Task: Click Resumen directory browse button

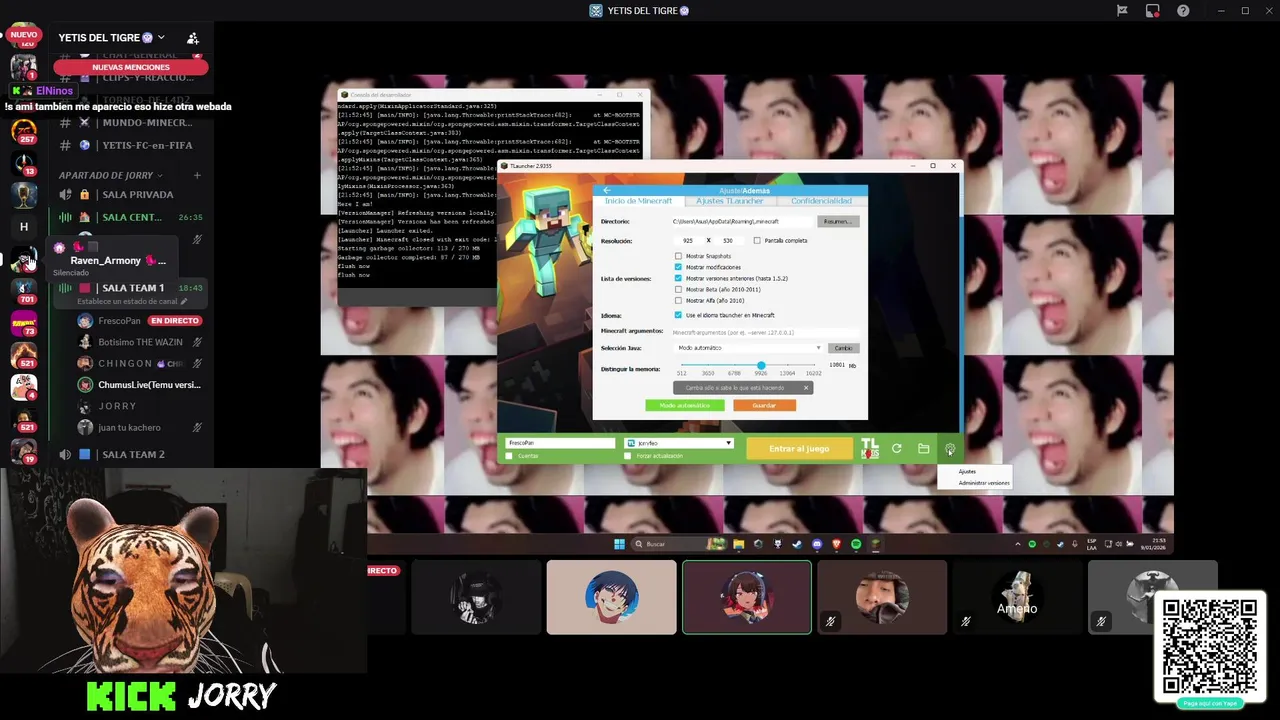Action: coord(838,221)
